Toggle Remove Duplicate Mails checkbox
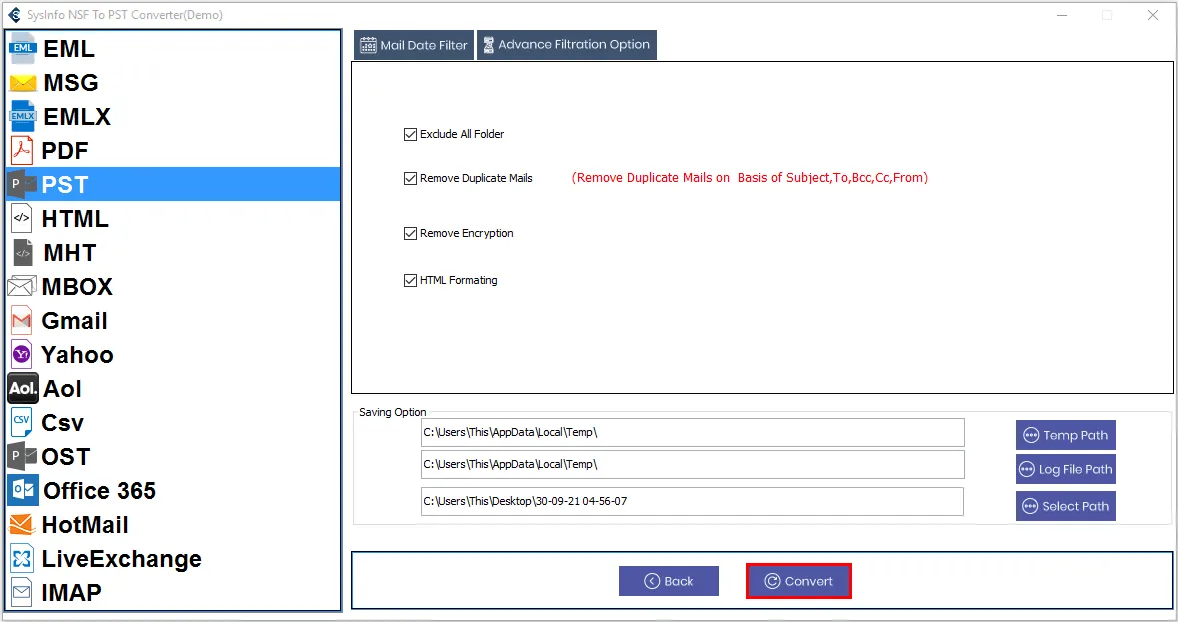This screenshot has width=1178, height=622. point(410,178)
